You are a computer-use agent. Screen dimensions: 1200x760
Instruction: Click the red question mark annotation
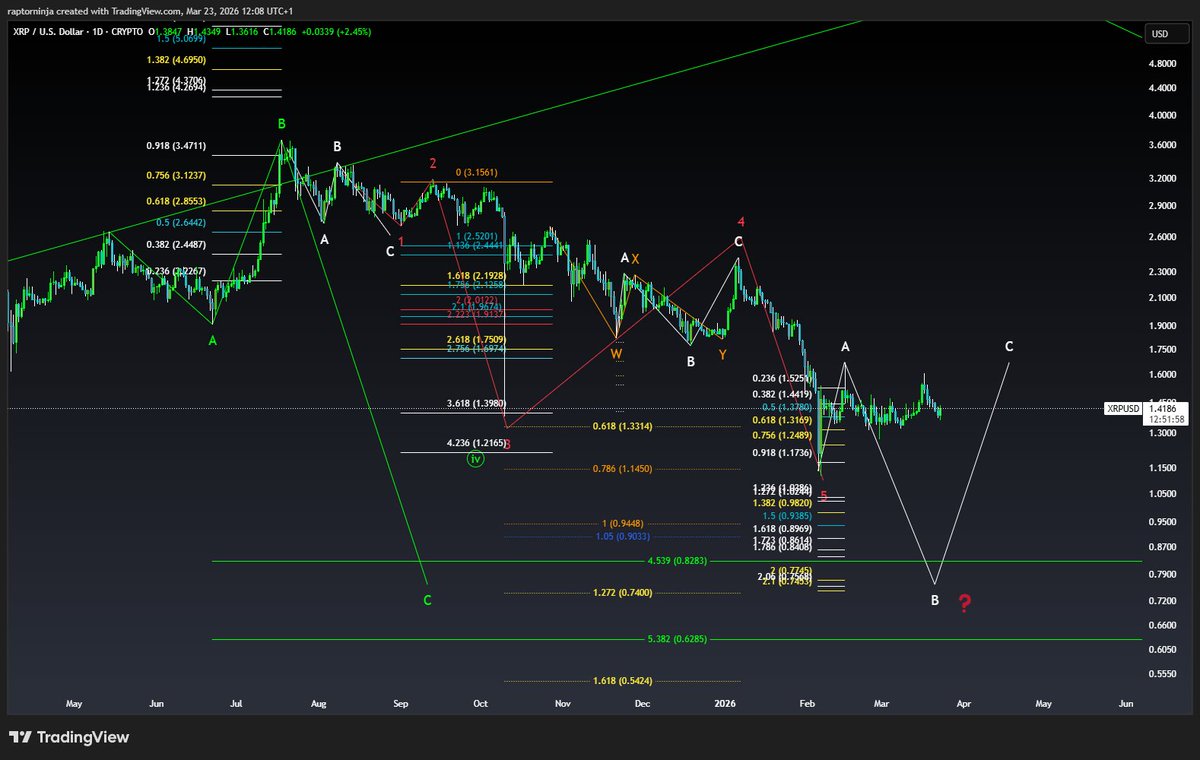pyautogui.click(x=965, y=603)
